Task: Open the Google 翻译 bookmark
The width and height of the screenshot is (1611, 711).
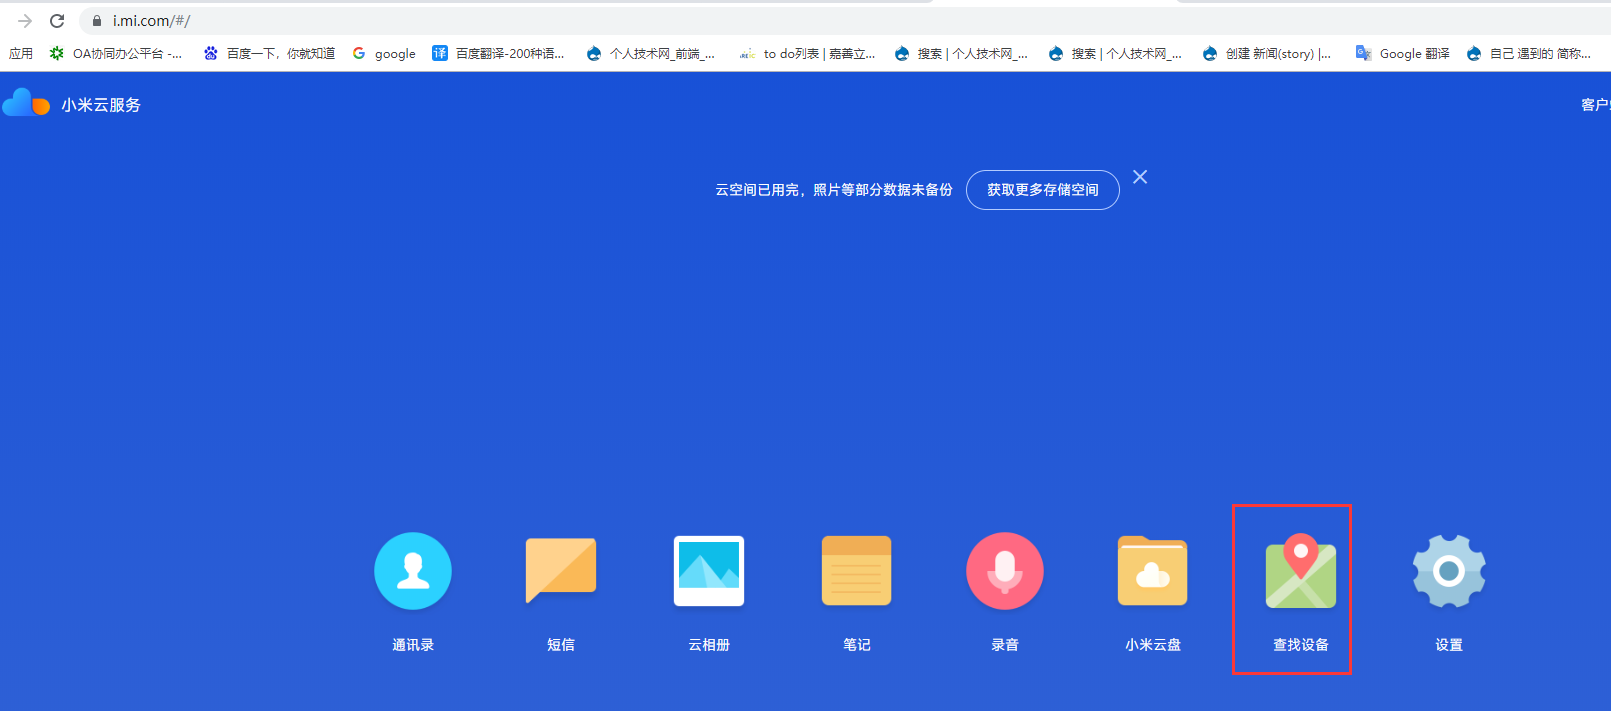Action: [x=1403, y=53]
